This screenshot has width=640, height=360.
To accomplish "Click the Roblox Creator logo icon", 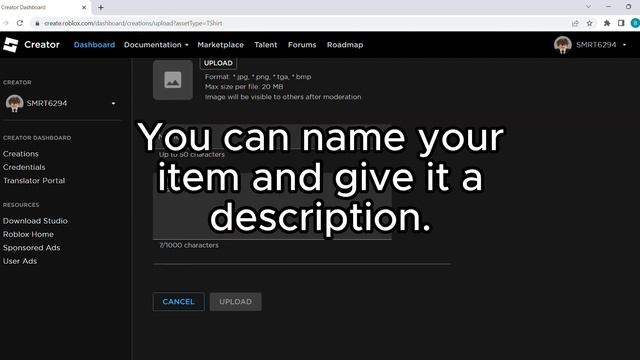I will (x=11, y=44).
